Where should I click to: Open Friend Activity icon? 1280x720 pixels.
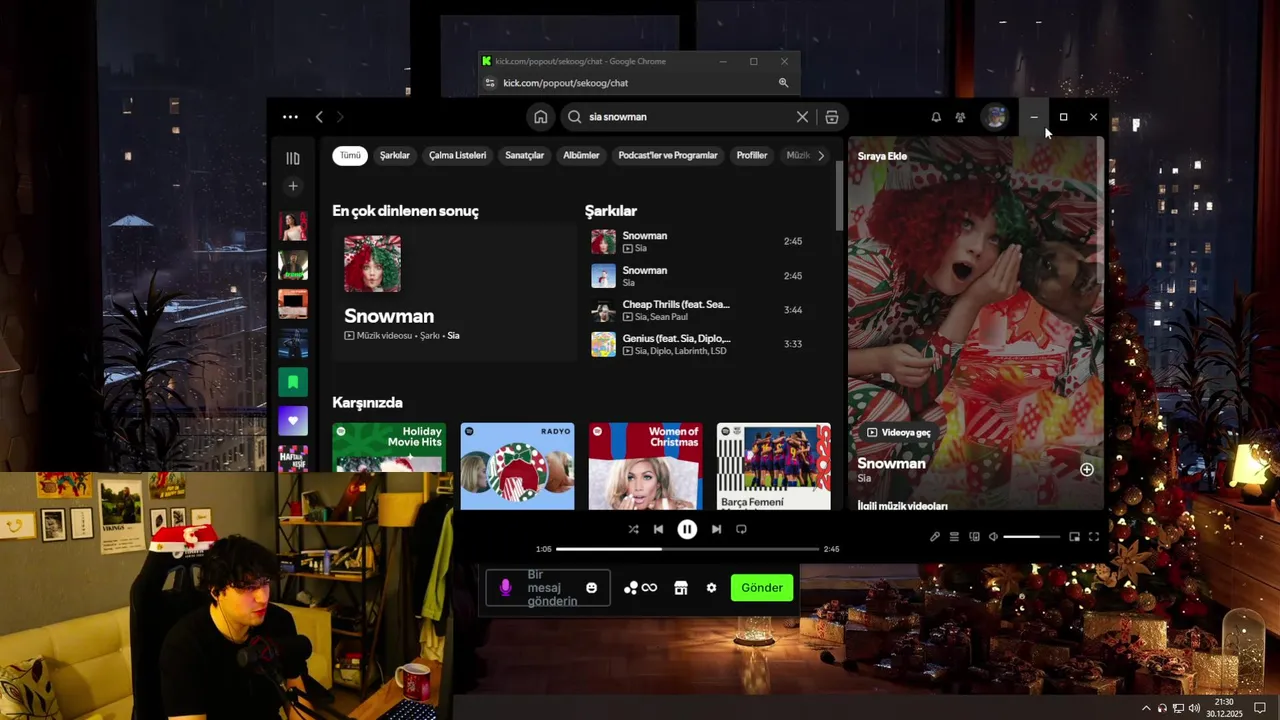coord(960,117)
